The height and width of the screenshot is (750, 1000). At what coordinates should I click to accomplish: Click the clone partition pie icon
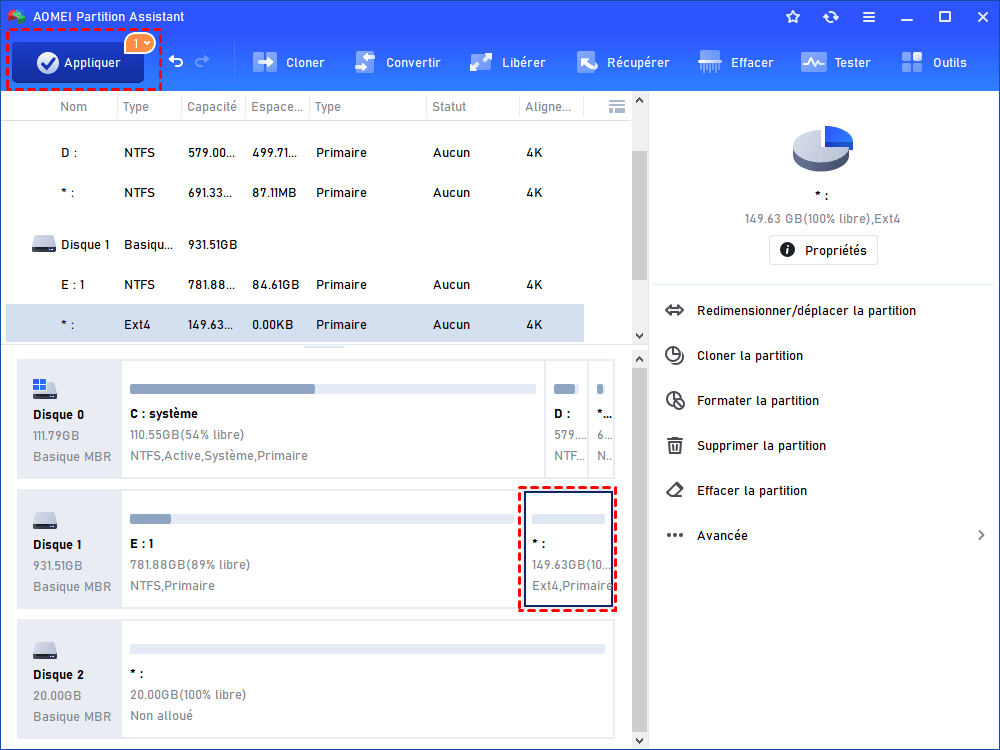(675, 355)
